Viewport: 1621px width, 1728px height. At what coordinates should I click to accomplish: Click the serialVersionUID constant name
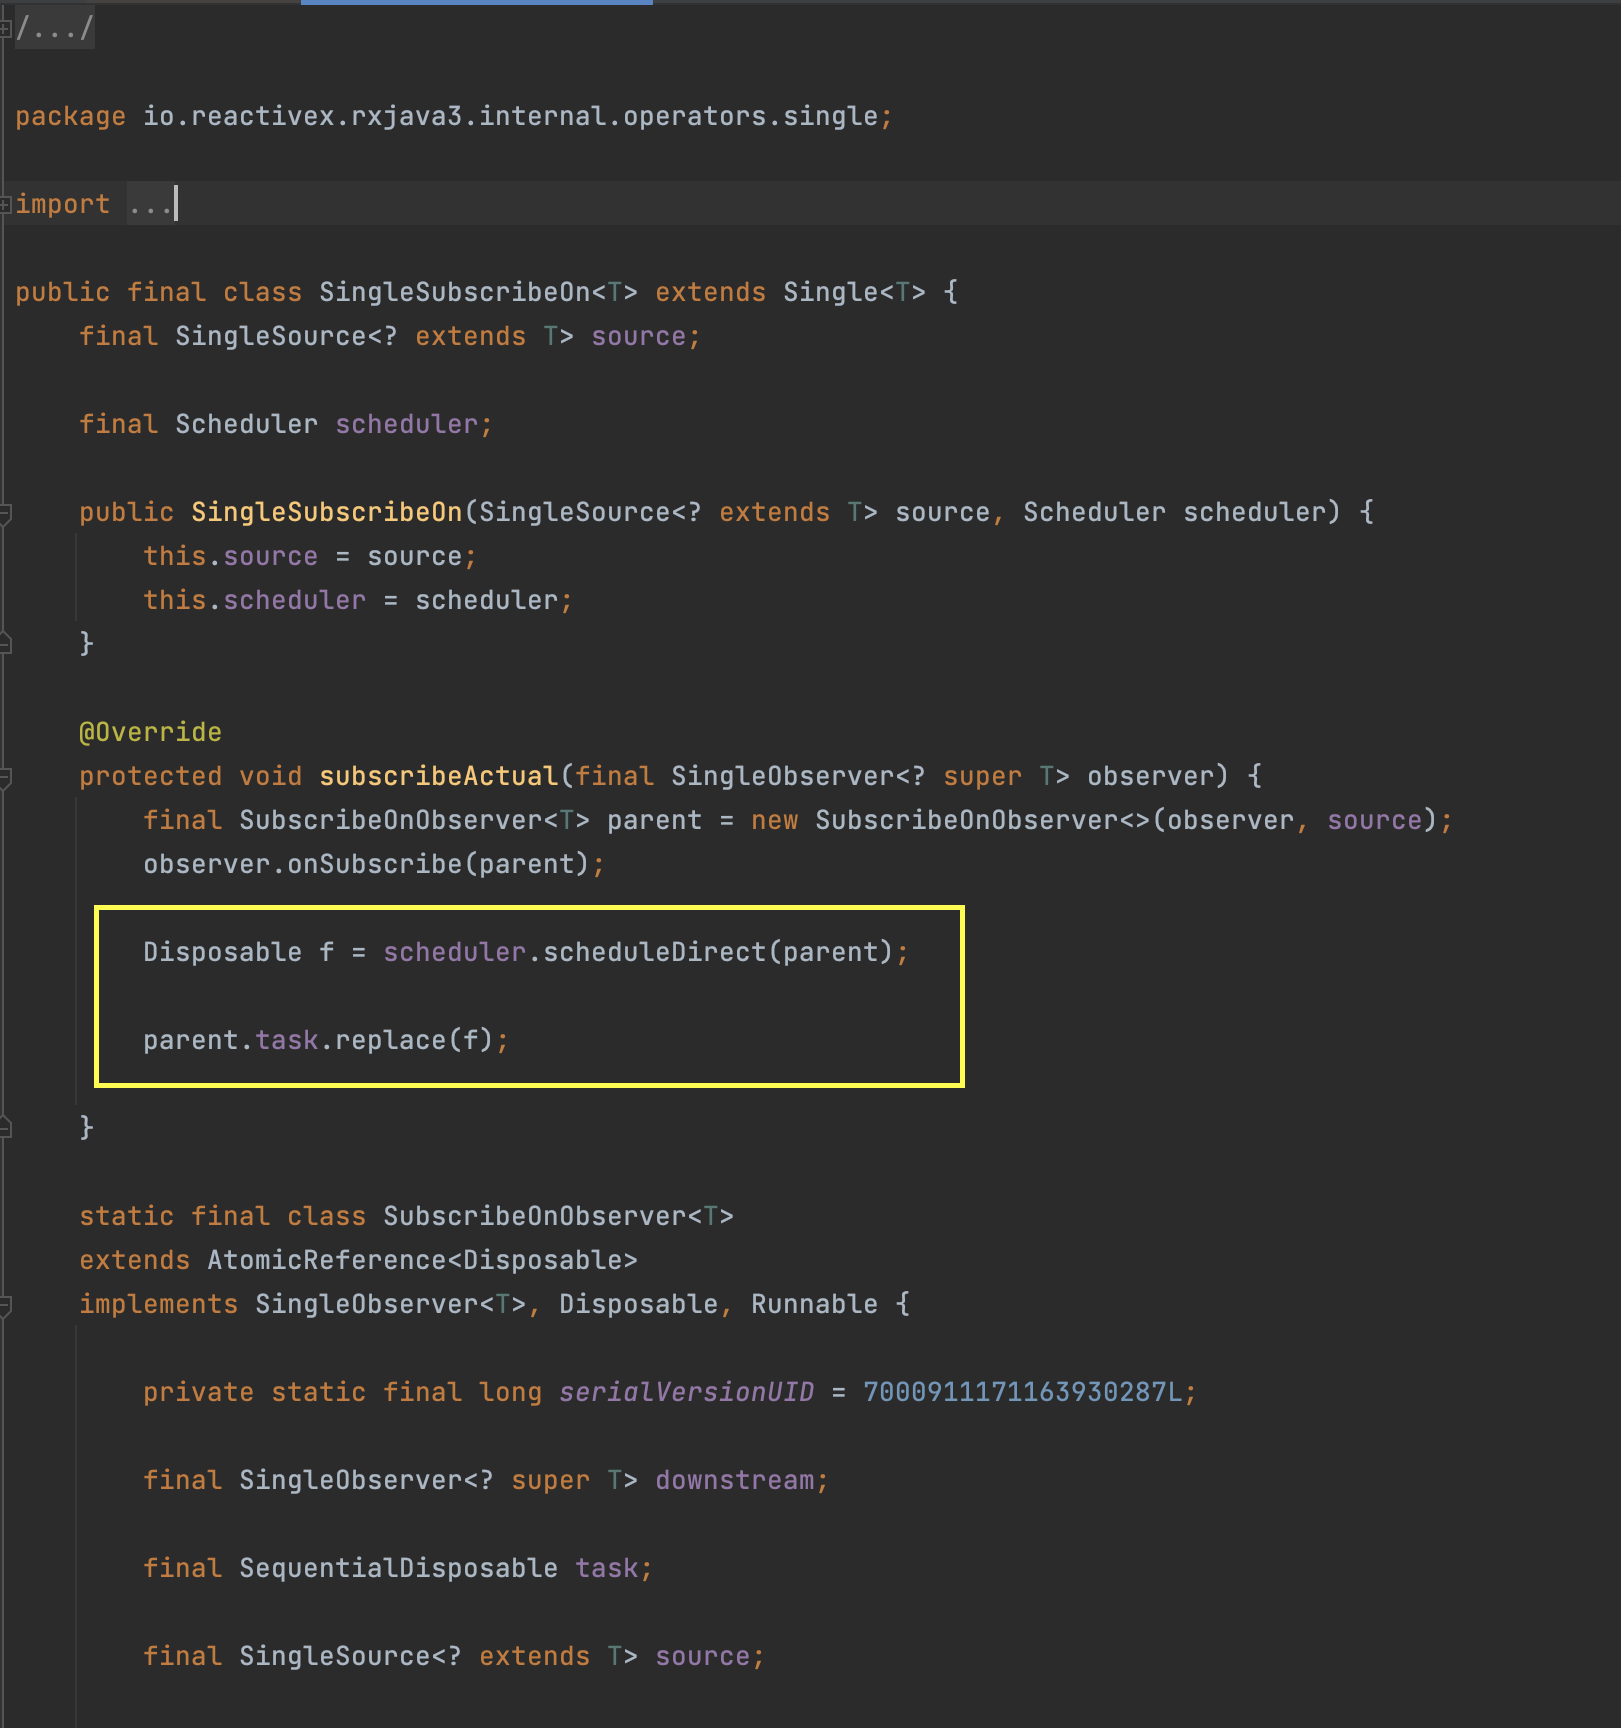tap(687, 1392)
